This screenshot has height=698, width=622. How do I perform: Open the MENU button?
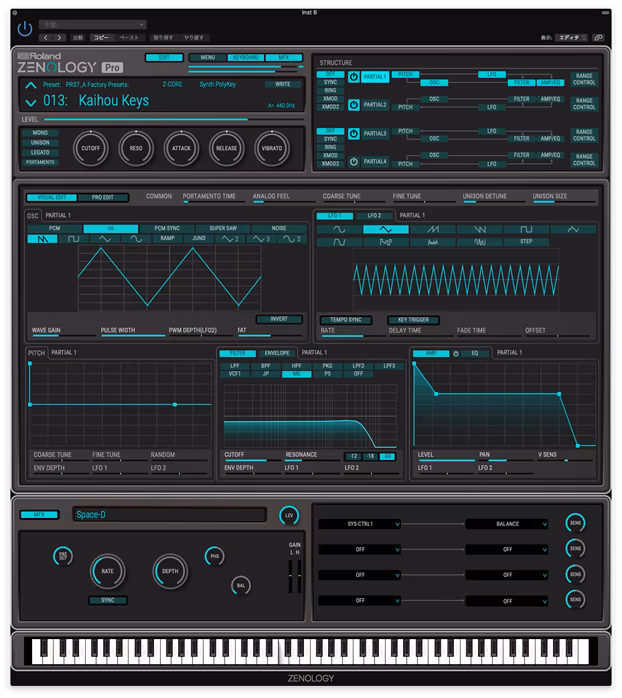coord(207,57)
